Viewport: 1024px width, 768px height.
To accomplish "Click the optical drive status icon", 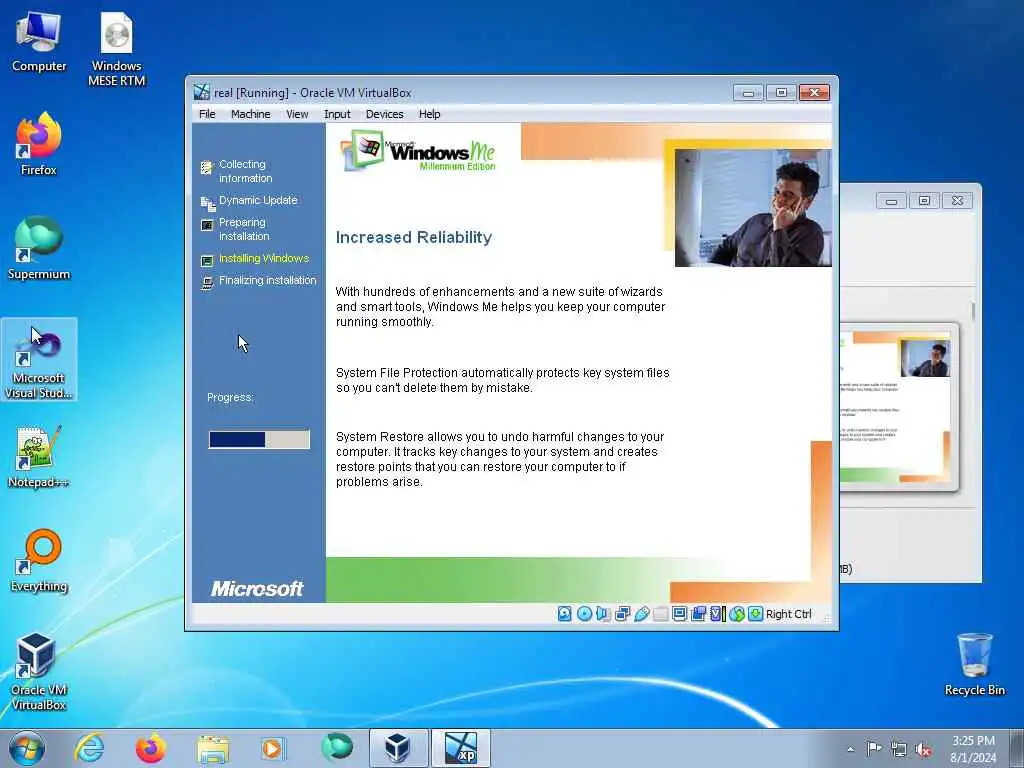I will (584, 614).
